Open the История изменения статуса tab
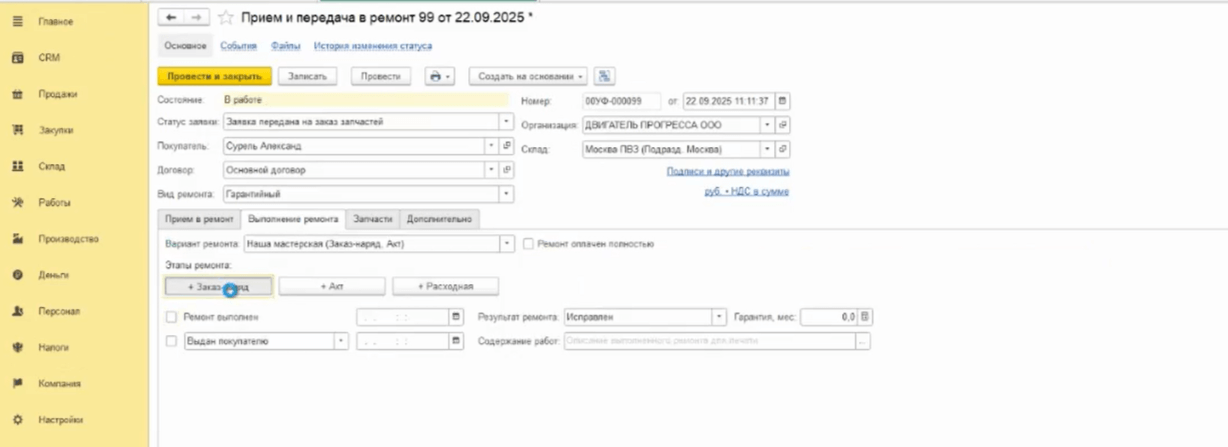This screenshot has width=1228, height=447. pyautogui.click(x=372, y=46)
